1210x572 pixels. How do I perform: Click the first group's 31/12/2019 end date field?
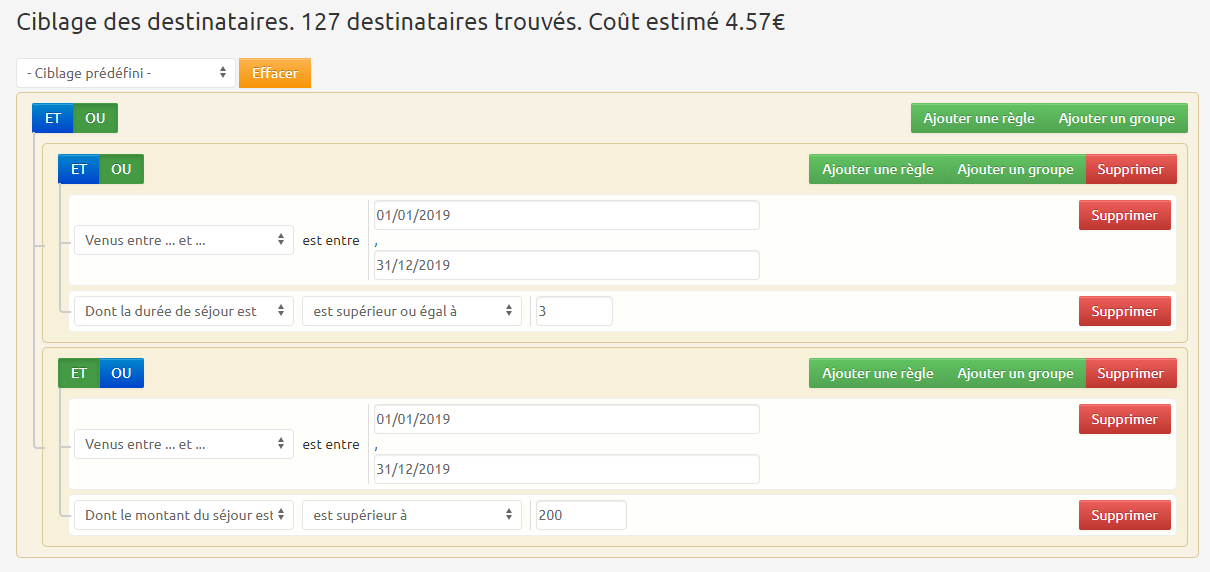pyautogui.click(x=566, y=265)
